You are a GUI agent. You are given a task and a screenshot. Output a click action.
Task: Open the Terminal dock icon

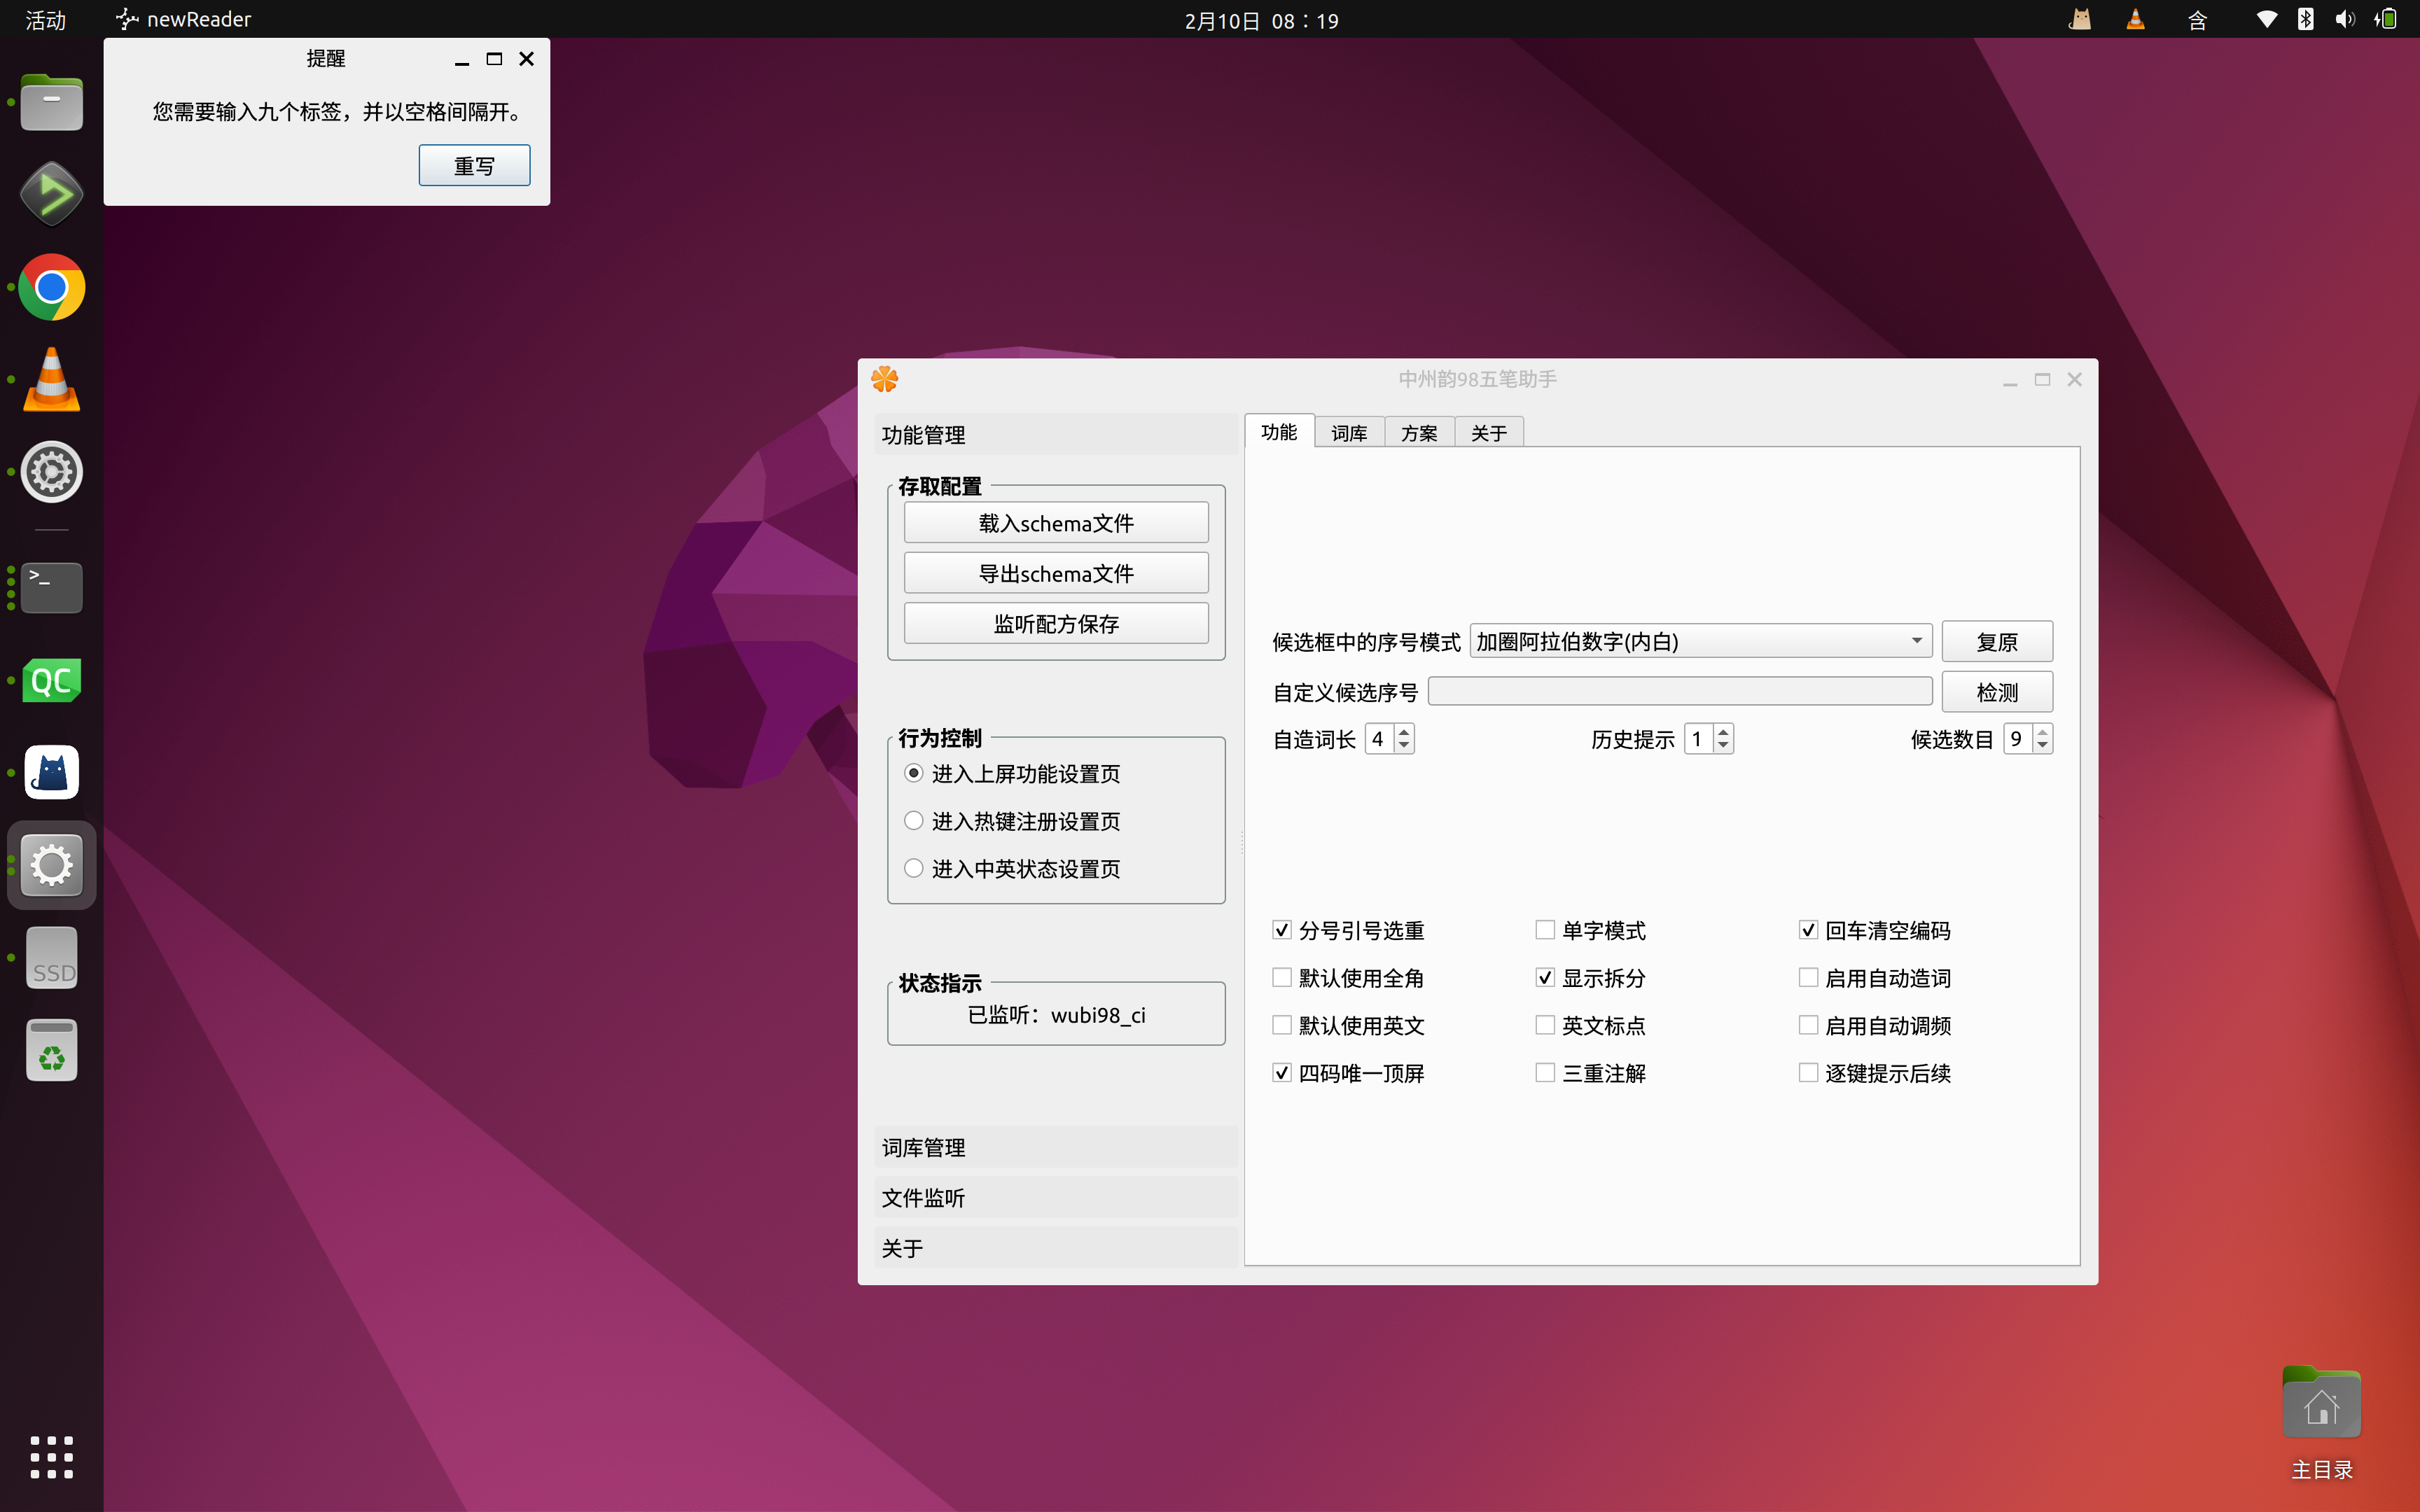point(51,587)
